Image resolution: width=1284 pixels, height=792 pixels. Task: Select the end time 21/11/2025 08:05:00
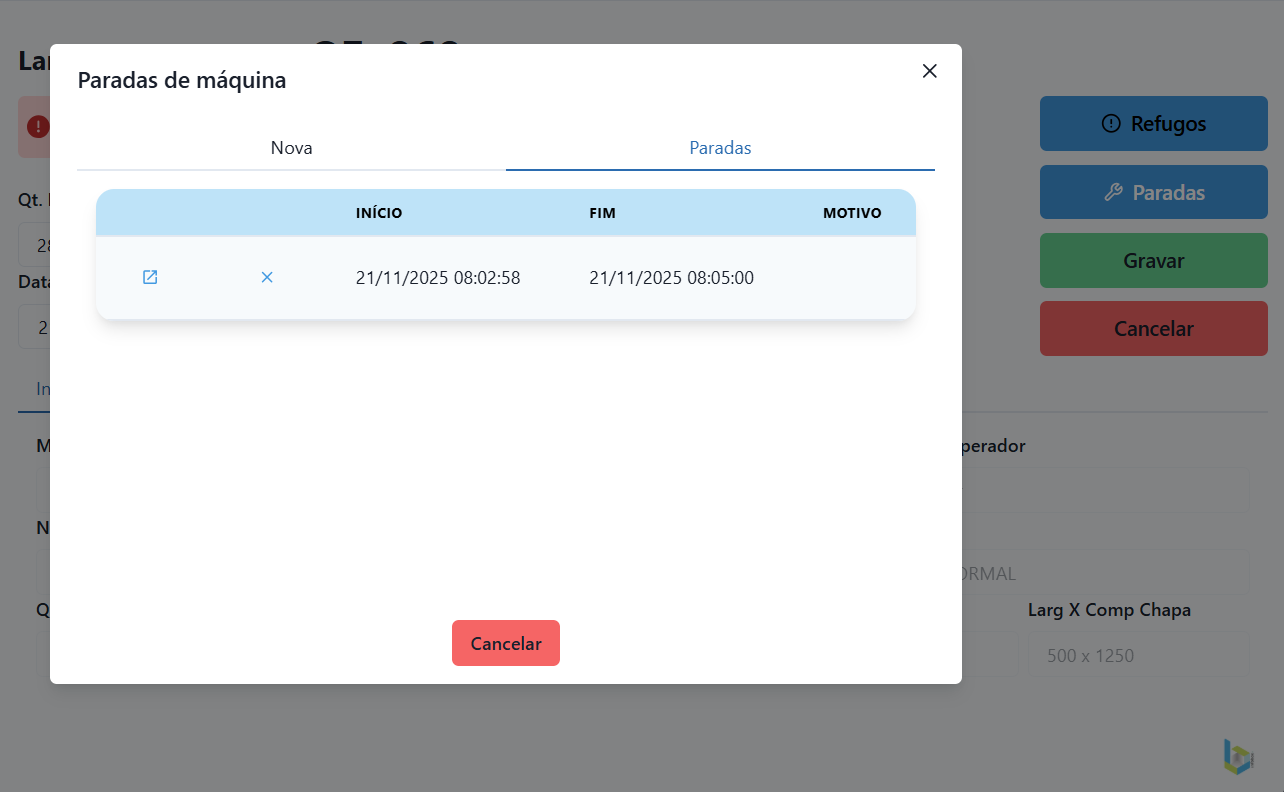(671, 278)
